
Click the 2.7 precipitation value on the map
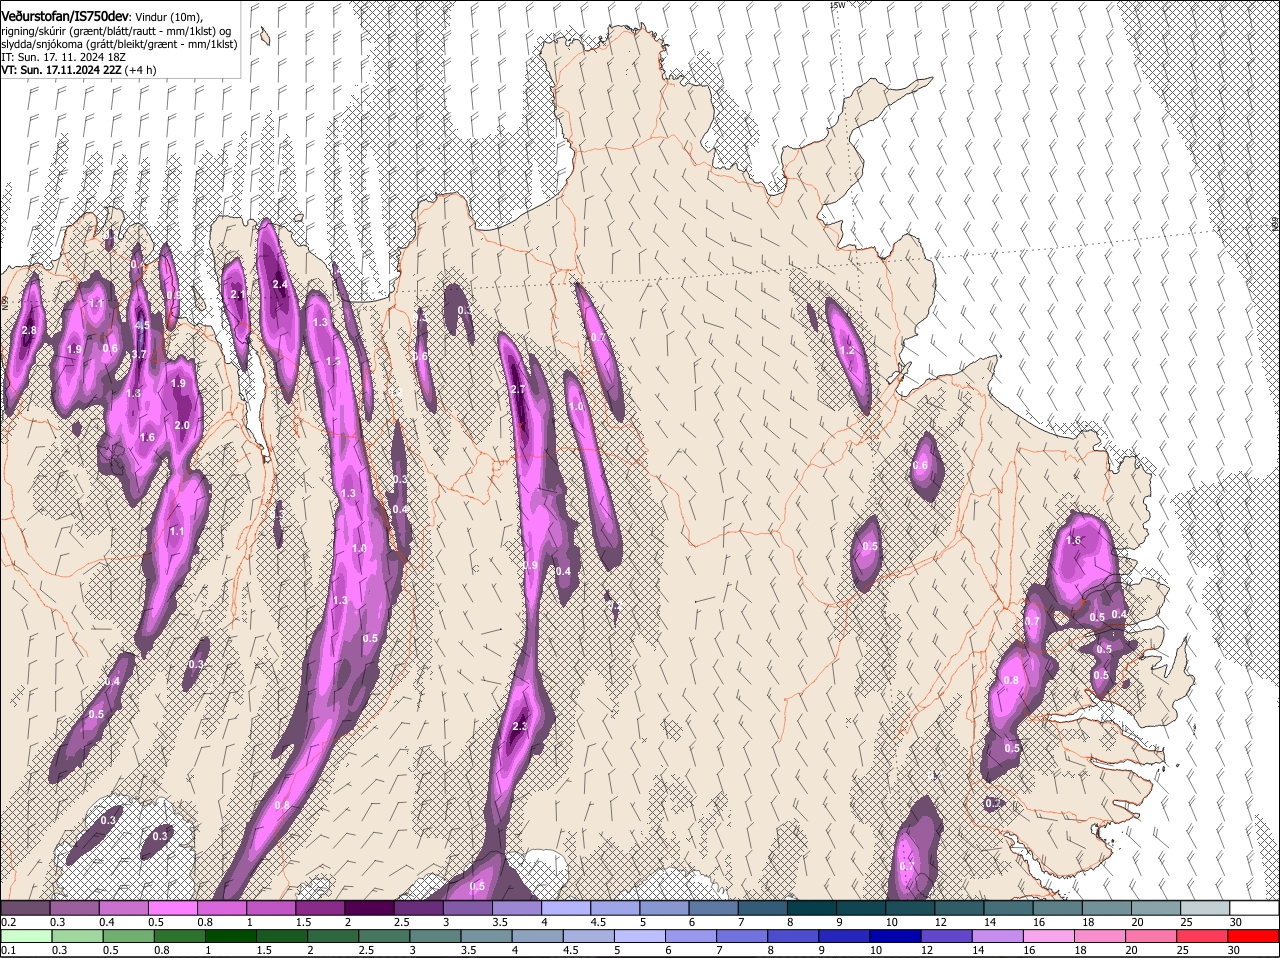[518, 389]
